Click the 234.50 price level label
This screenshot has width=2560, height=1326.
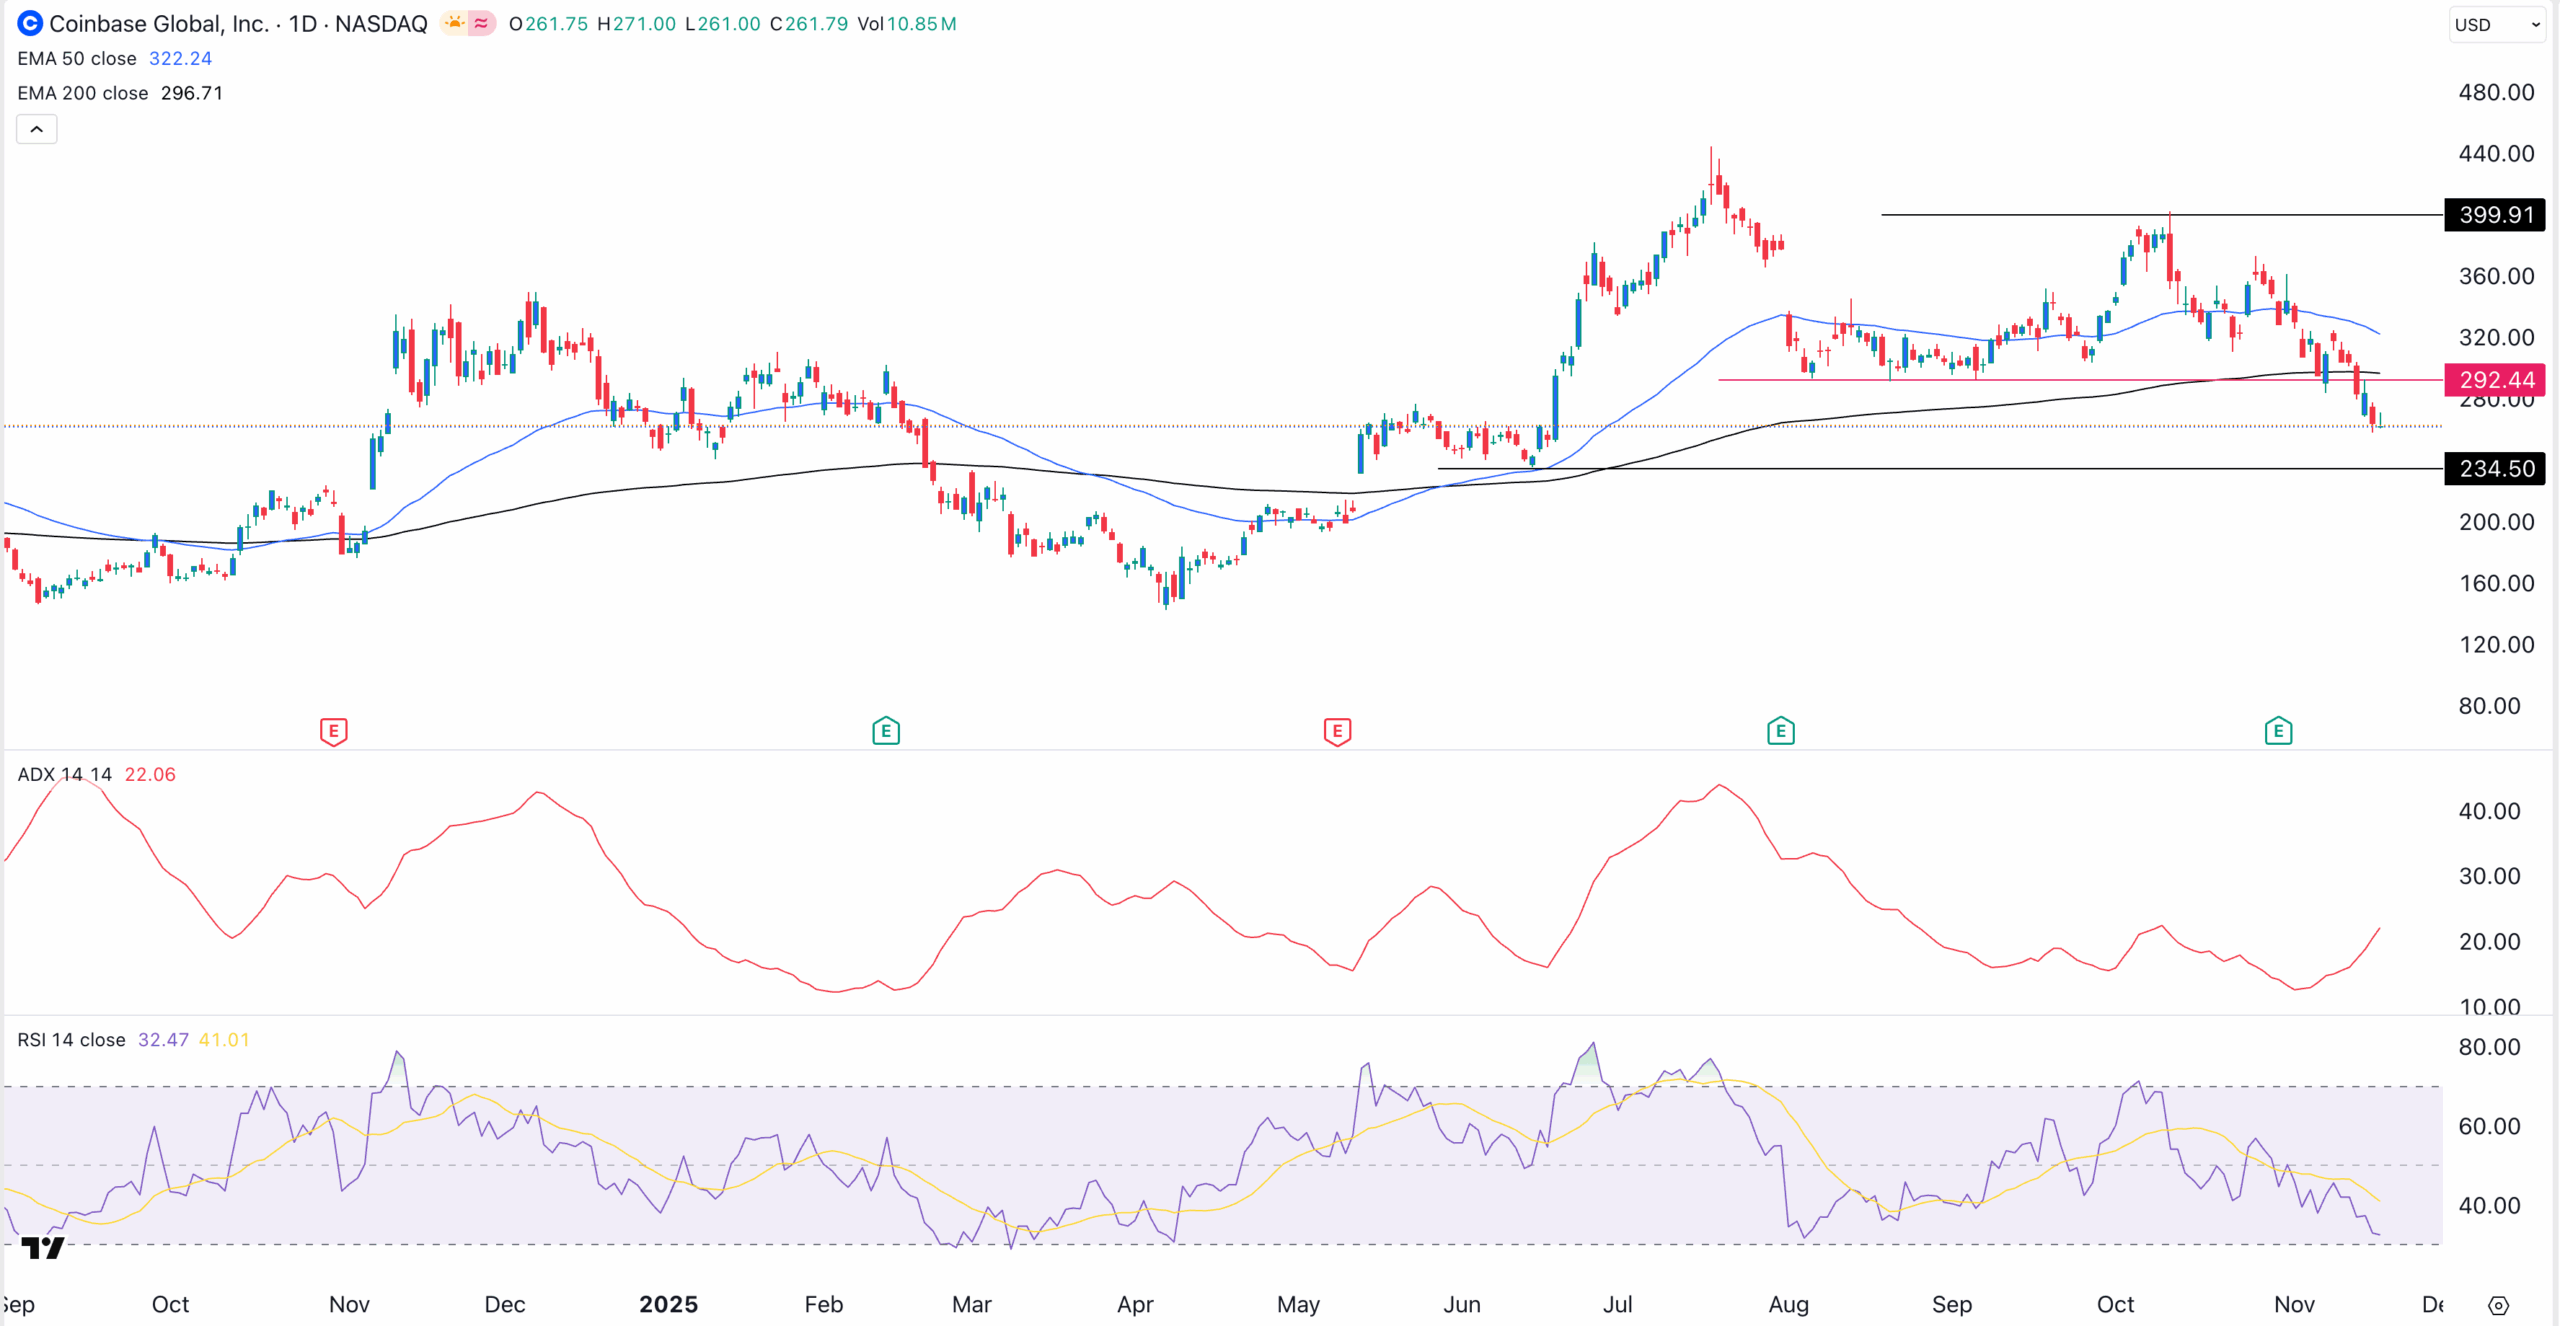coord(2495,469)
